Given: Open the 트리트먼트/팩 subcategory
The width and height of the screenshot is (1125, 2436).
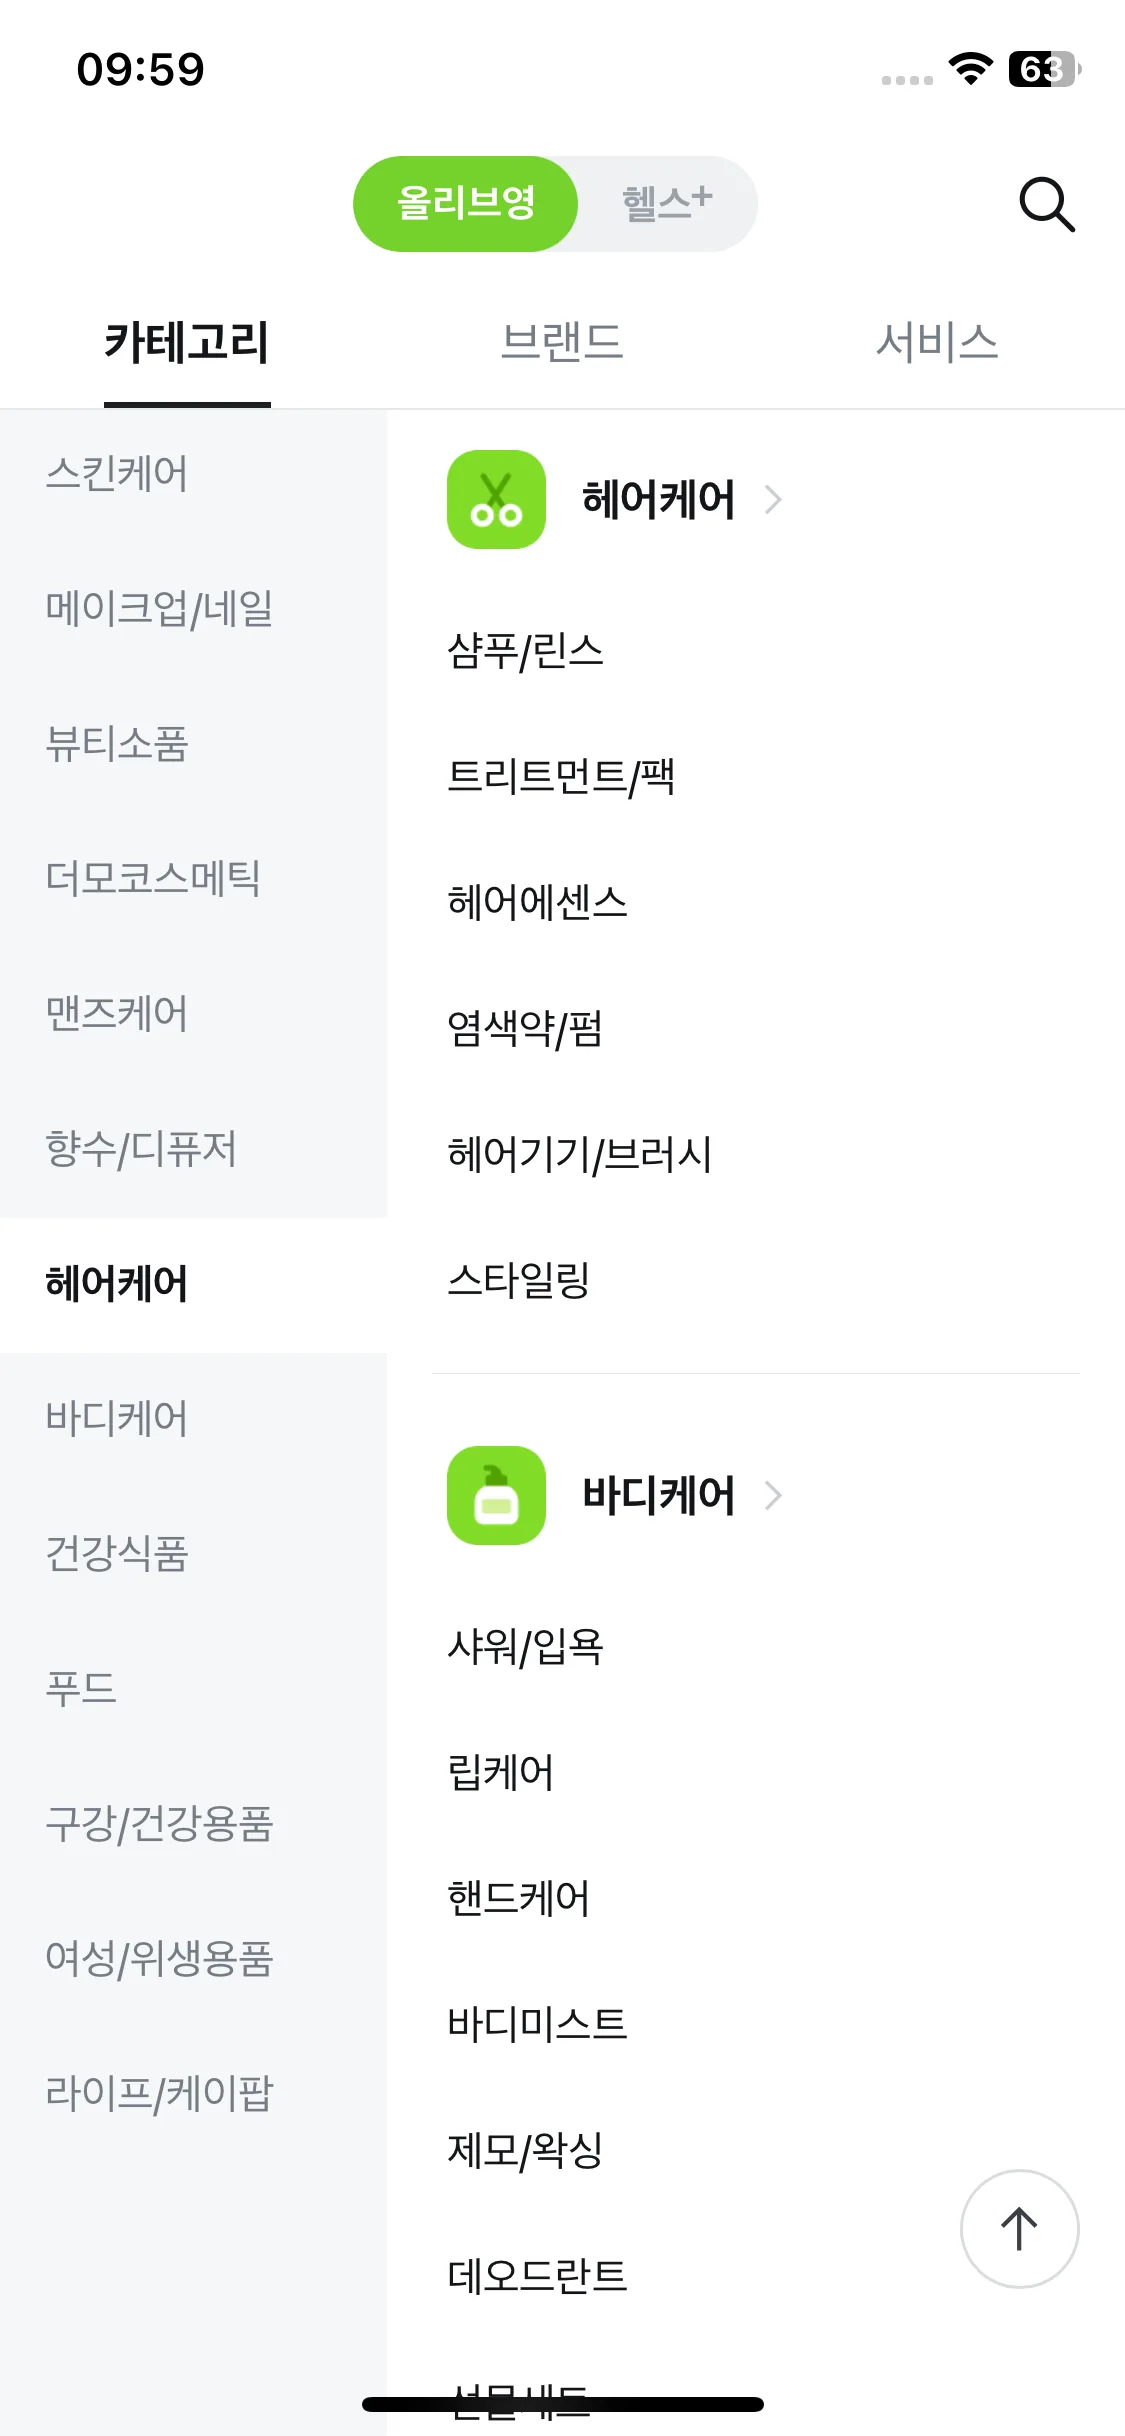Looking at the screenshot, I should [561, 777].
